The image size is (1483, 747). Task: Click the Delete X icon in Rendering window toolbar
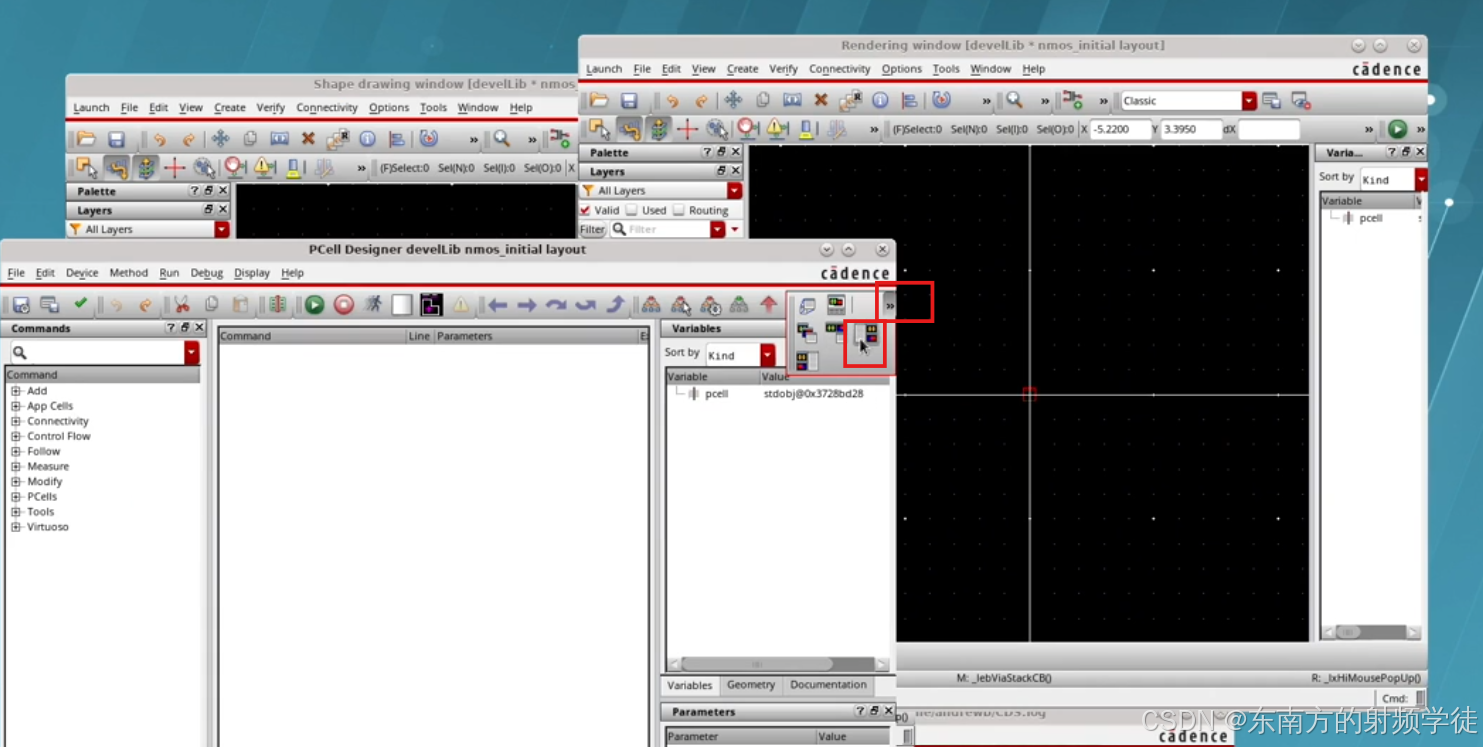coord(821,100)
